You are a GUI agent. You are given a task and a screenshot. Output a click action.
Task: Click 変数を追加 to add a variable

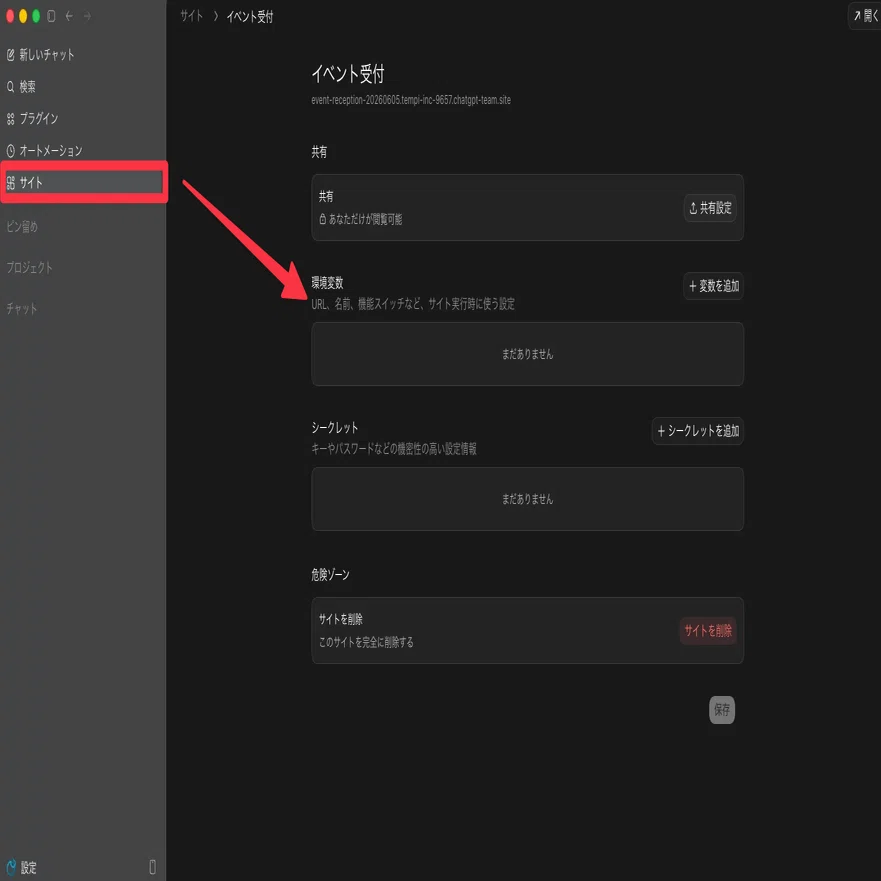[714, 286]
